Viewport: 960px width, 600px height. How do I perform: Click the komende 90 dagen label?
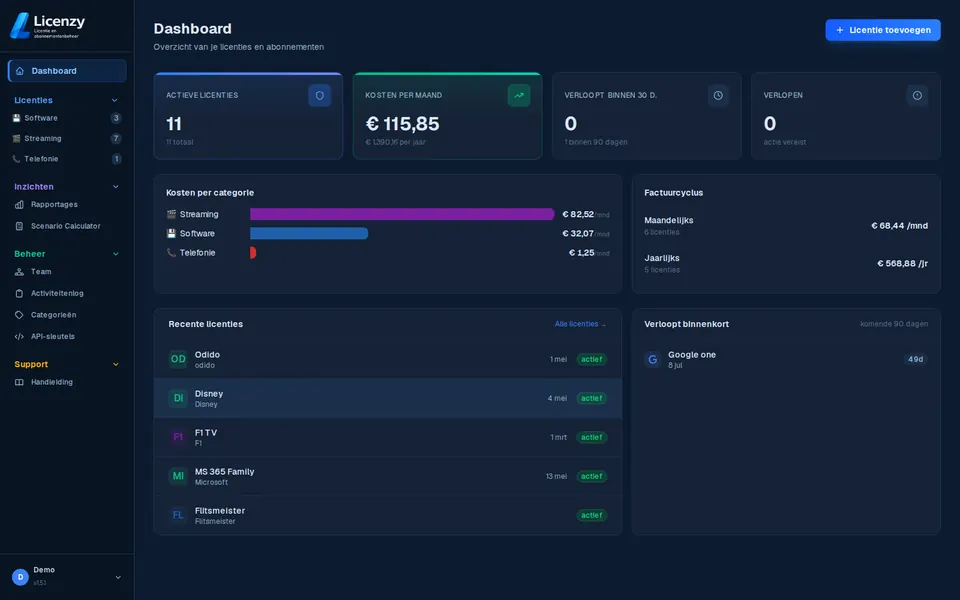tap(894, 324)
